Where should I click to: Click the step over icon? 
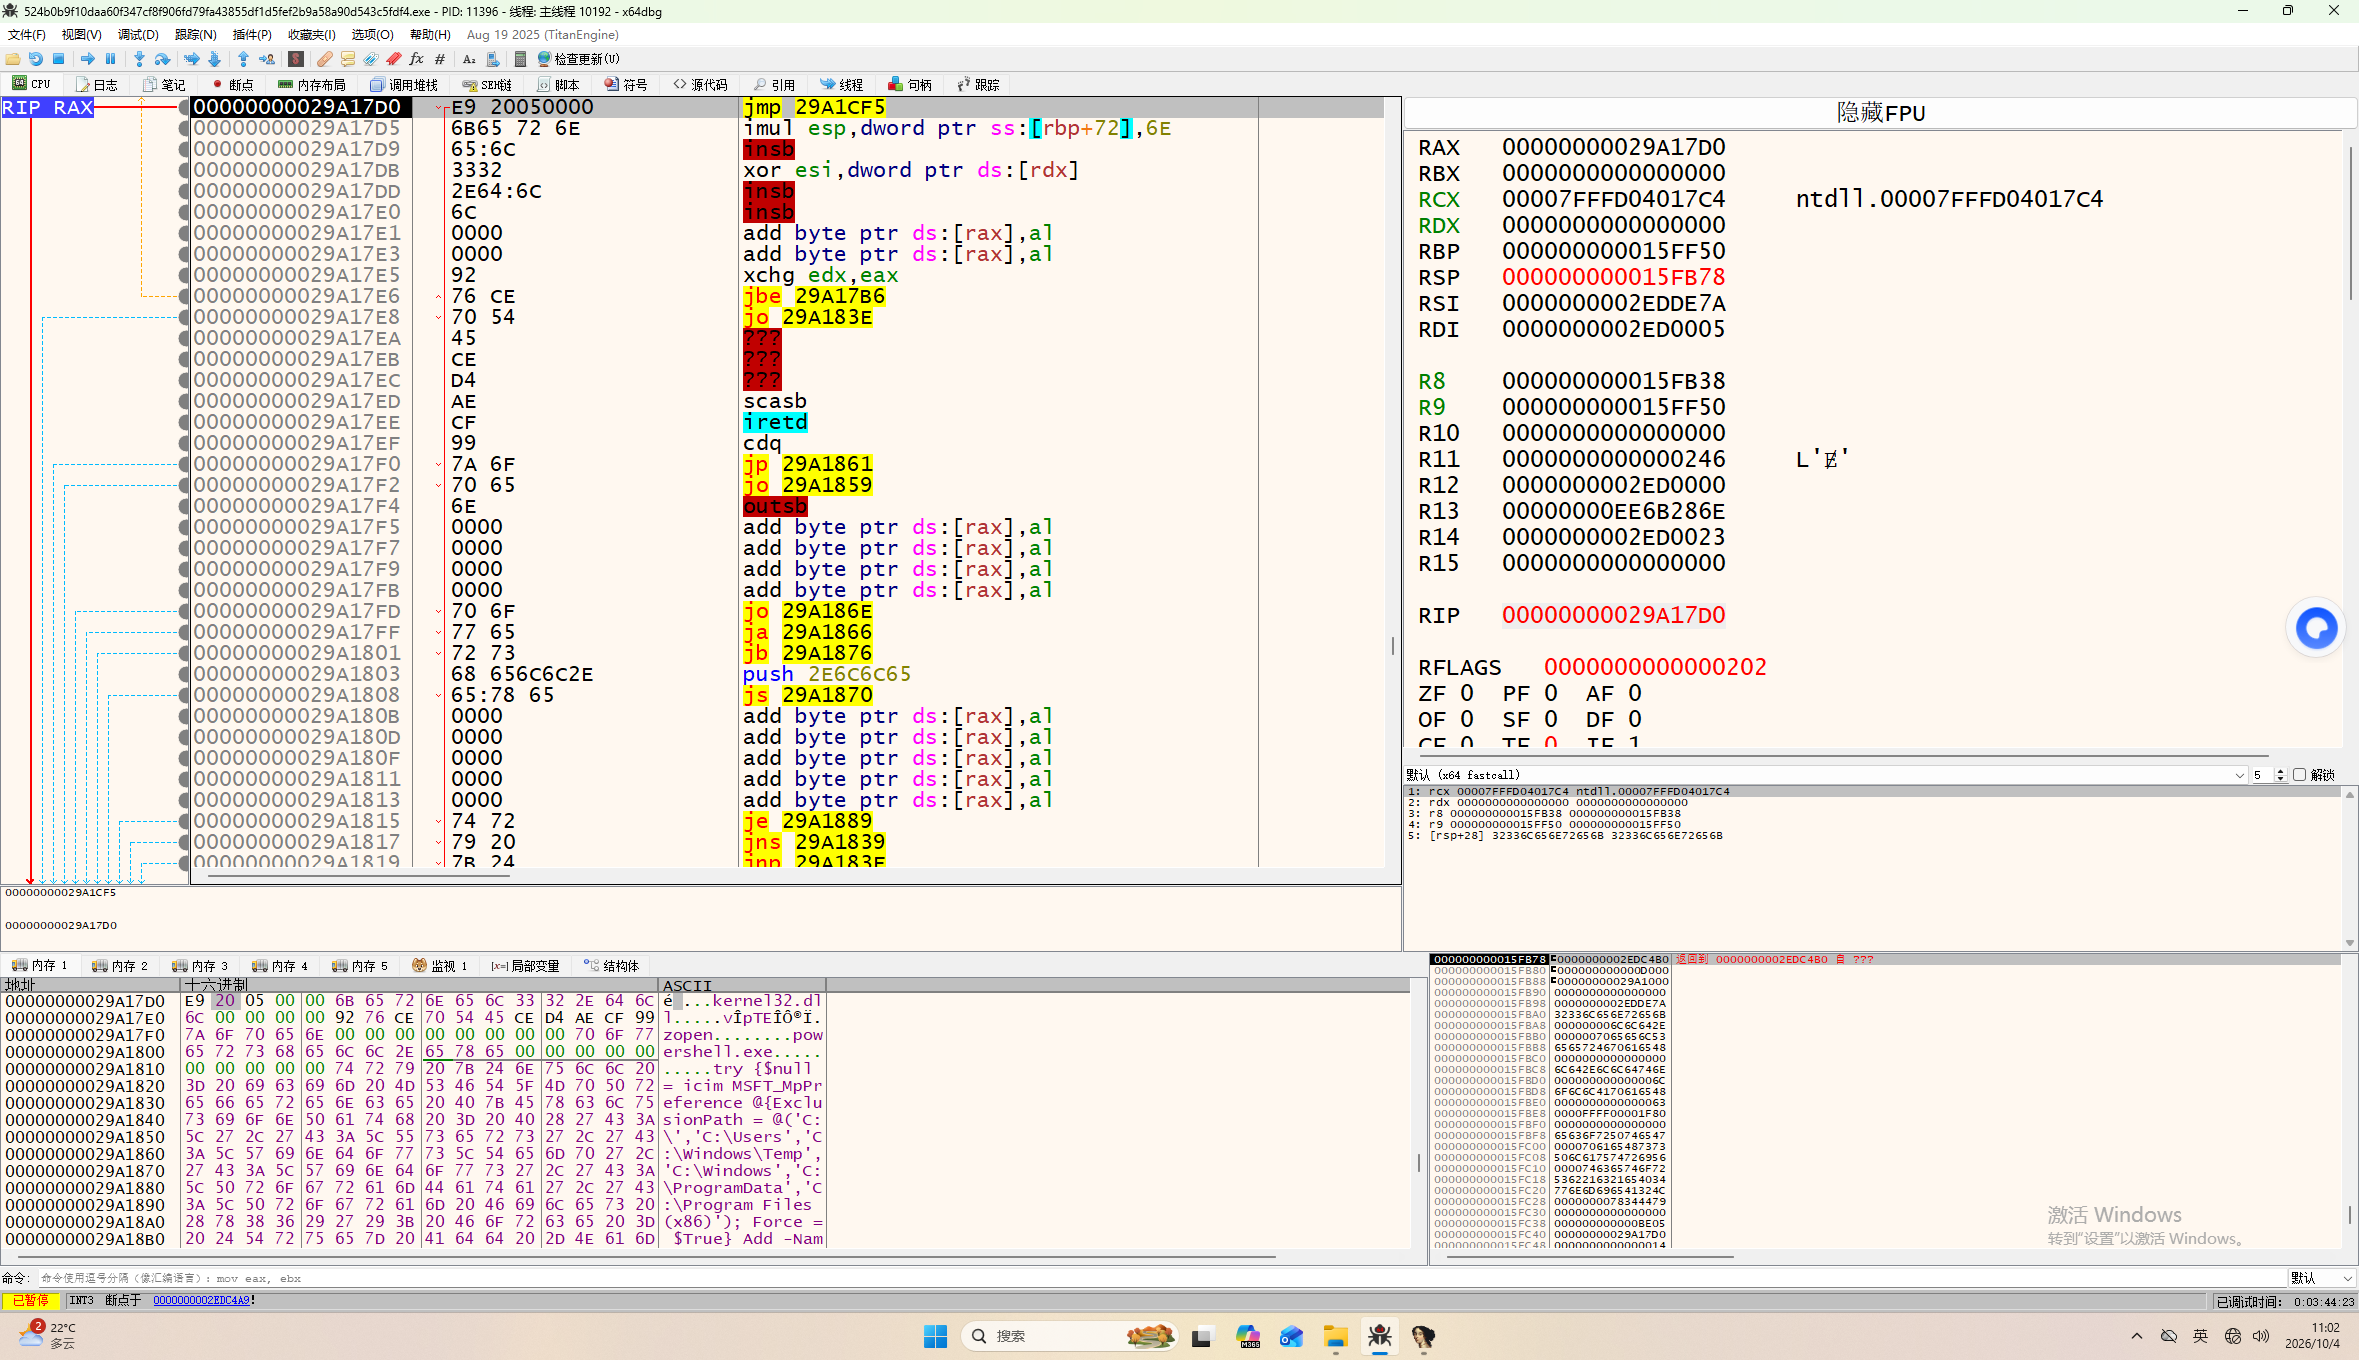pos(162,59)
